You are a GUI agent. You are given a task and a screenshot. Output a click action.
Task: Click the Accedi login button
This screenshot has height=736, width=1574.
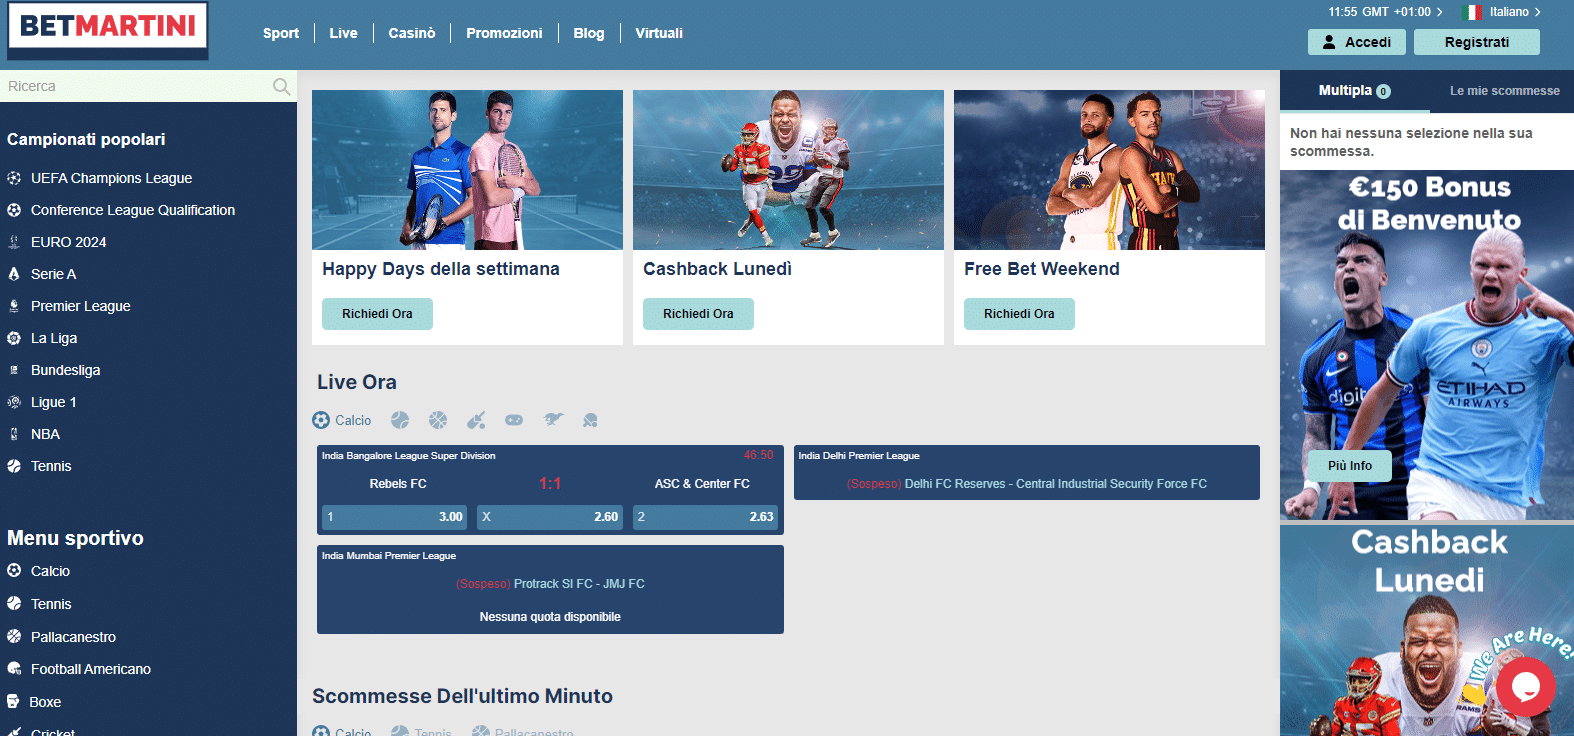[1357, 42]
